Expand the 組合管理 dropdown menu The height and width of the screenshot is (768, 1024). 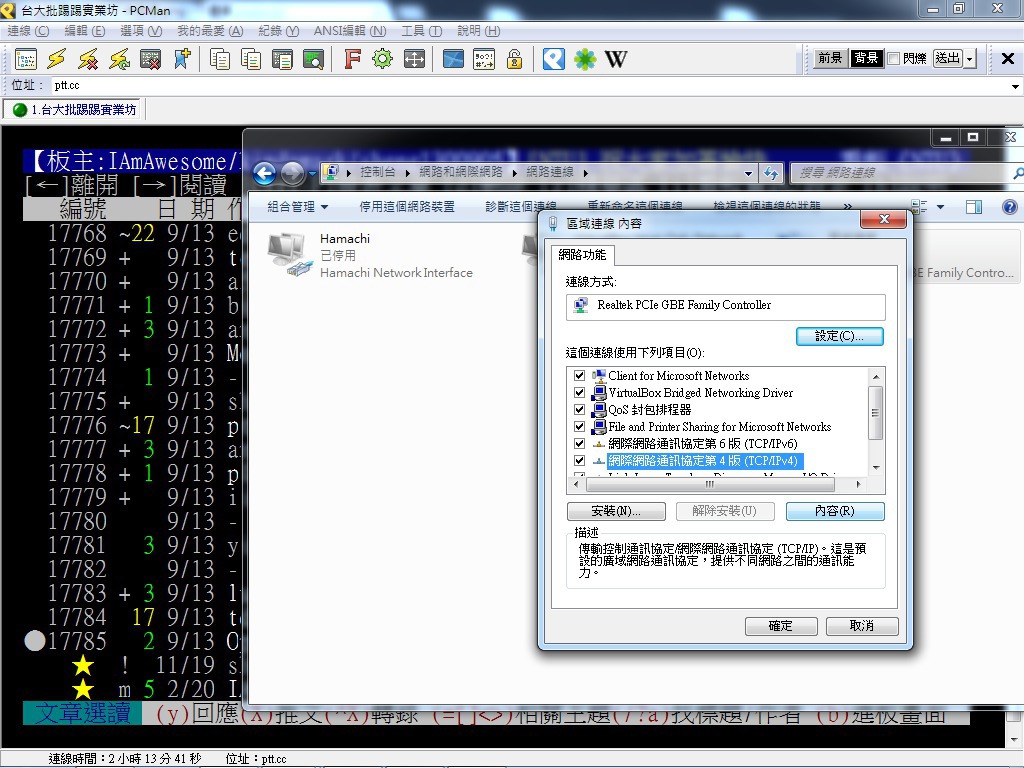(297, 207)
